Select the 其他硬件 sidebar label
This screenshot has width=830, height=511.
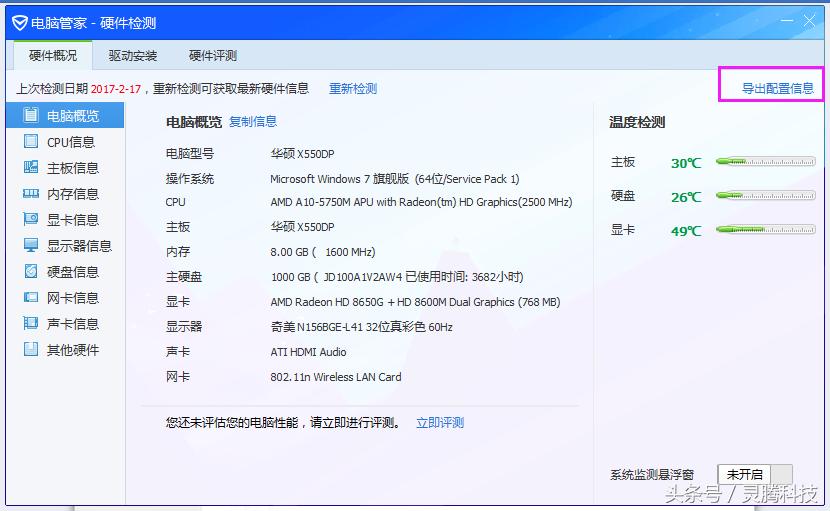pyautogui.click(x=73, y=349)
